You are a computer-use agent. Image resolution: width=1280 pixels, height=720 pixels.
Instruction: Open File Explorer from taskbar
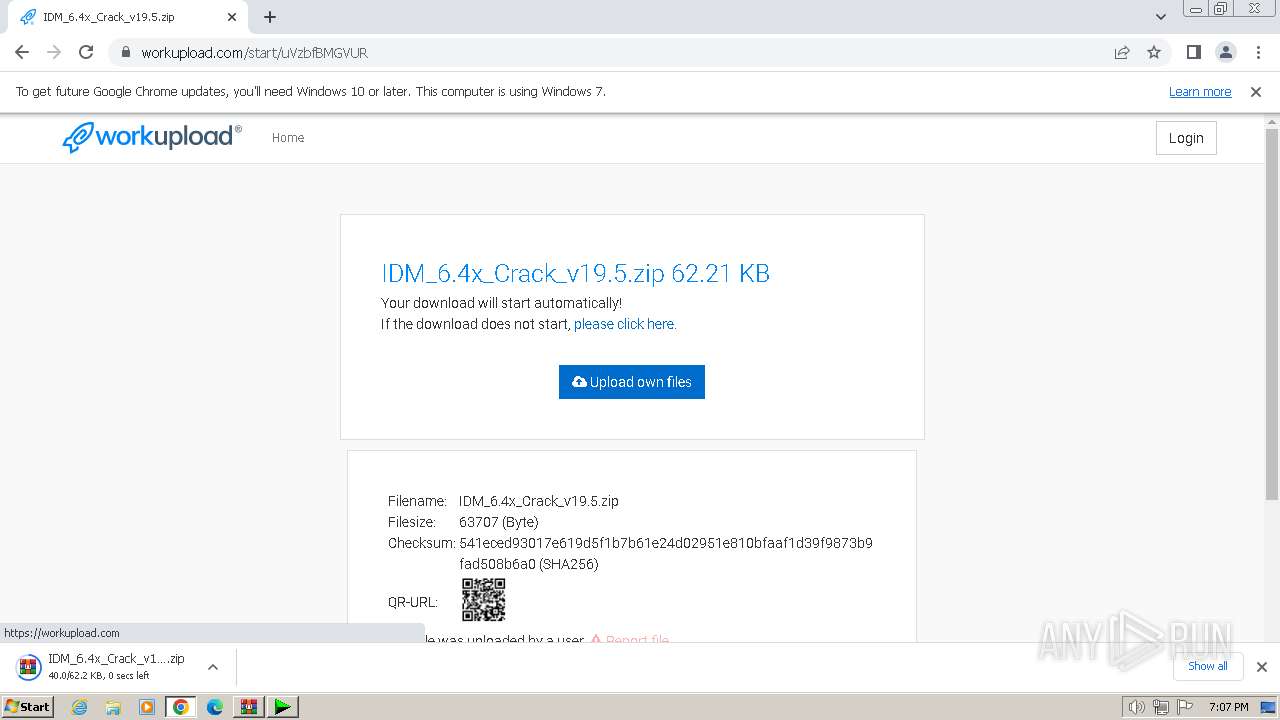113,707
